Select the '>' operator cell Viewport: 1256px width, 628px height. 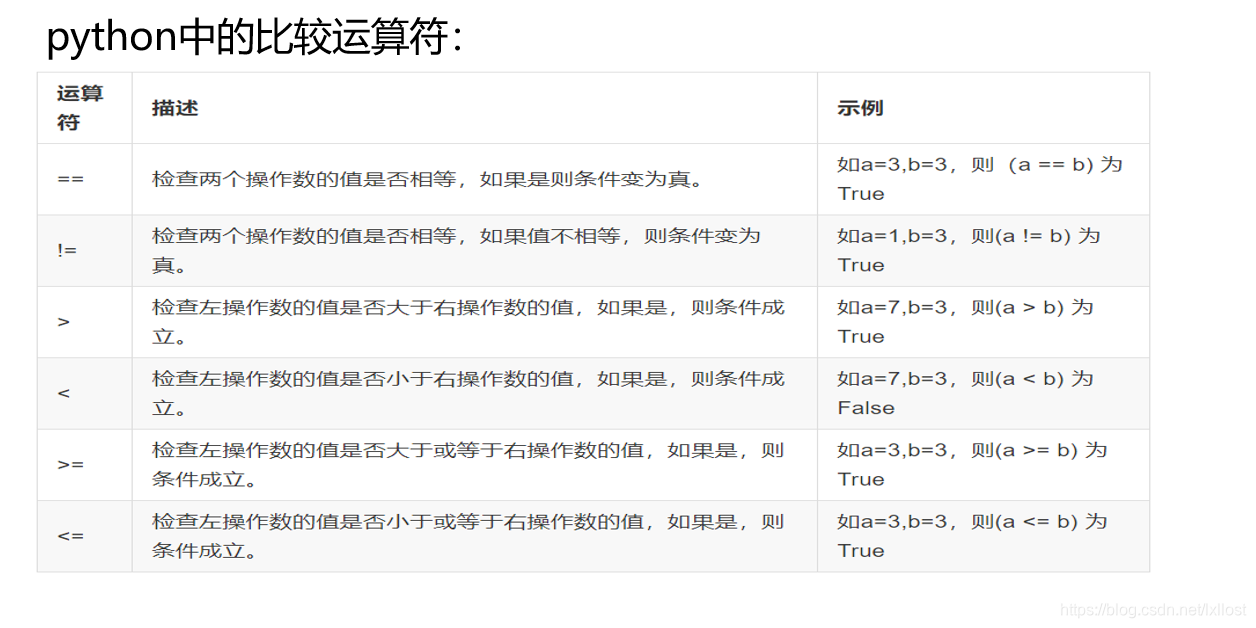point(84,322)
